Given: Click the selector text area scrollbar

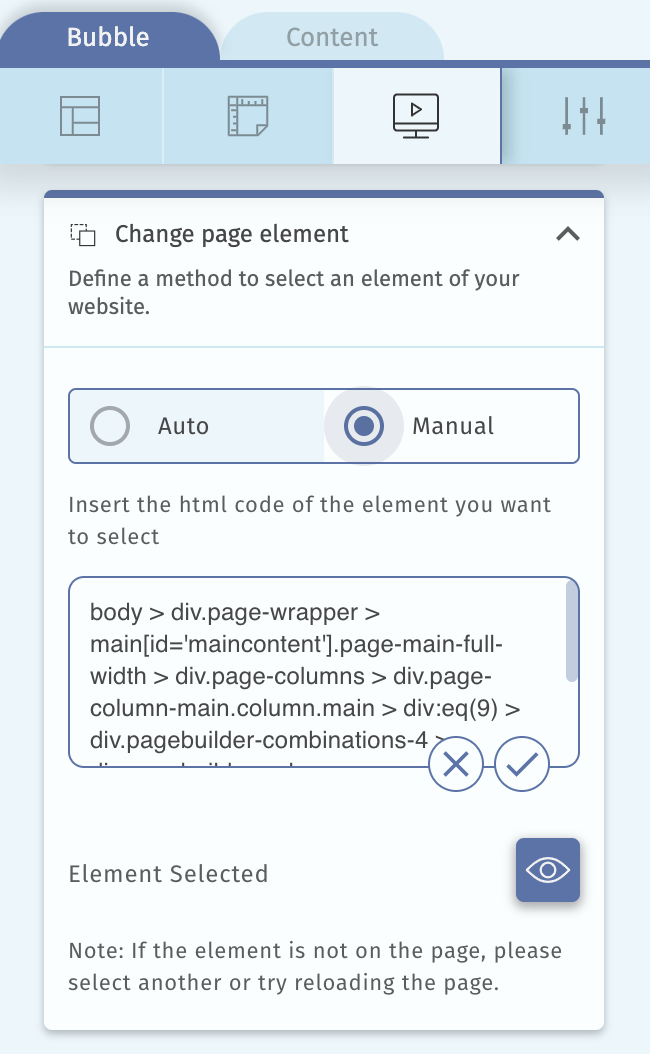Looking at the screenshot, I should coord(571,632).
